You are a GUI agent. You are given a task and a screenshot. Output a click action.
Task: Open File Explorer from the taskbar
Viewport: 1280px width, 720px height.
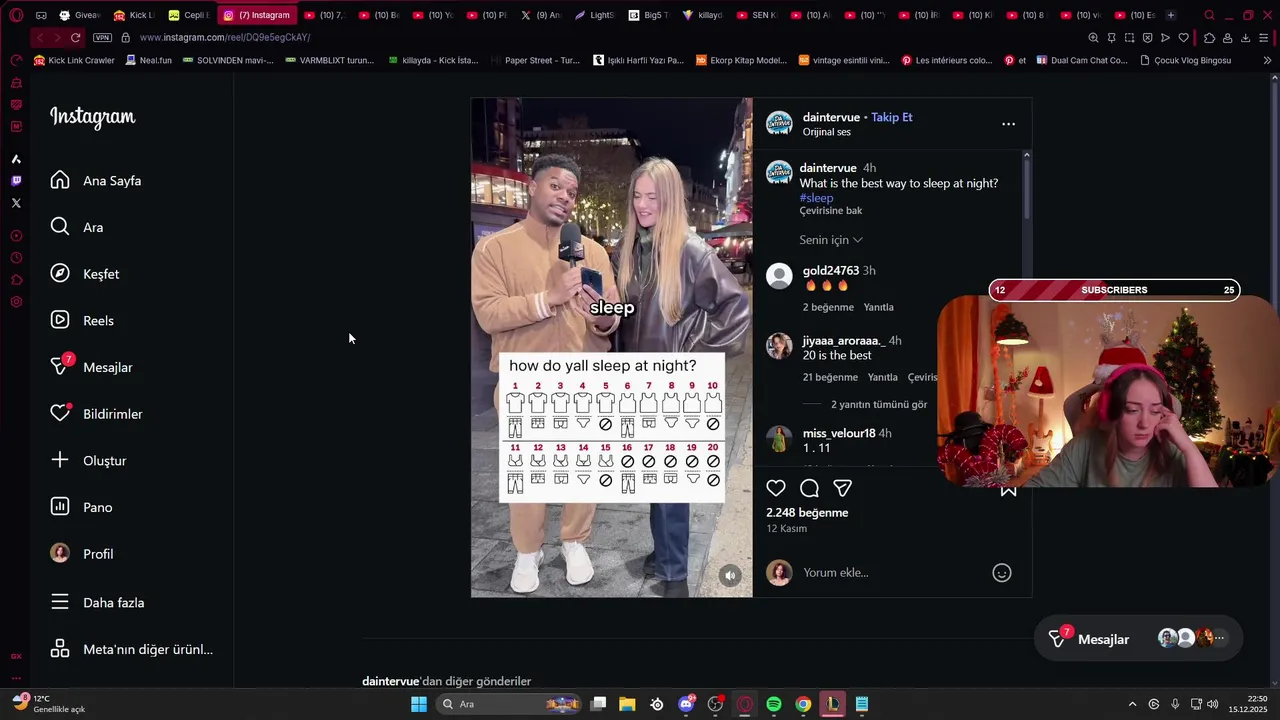point(627,704)
